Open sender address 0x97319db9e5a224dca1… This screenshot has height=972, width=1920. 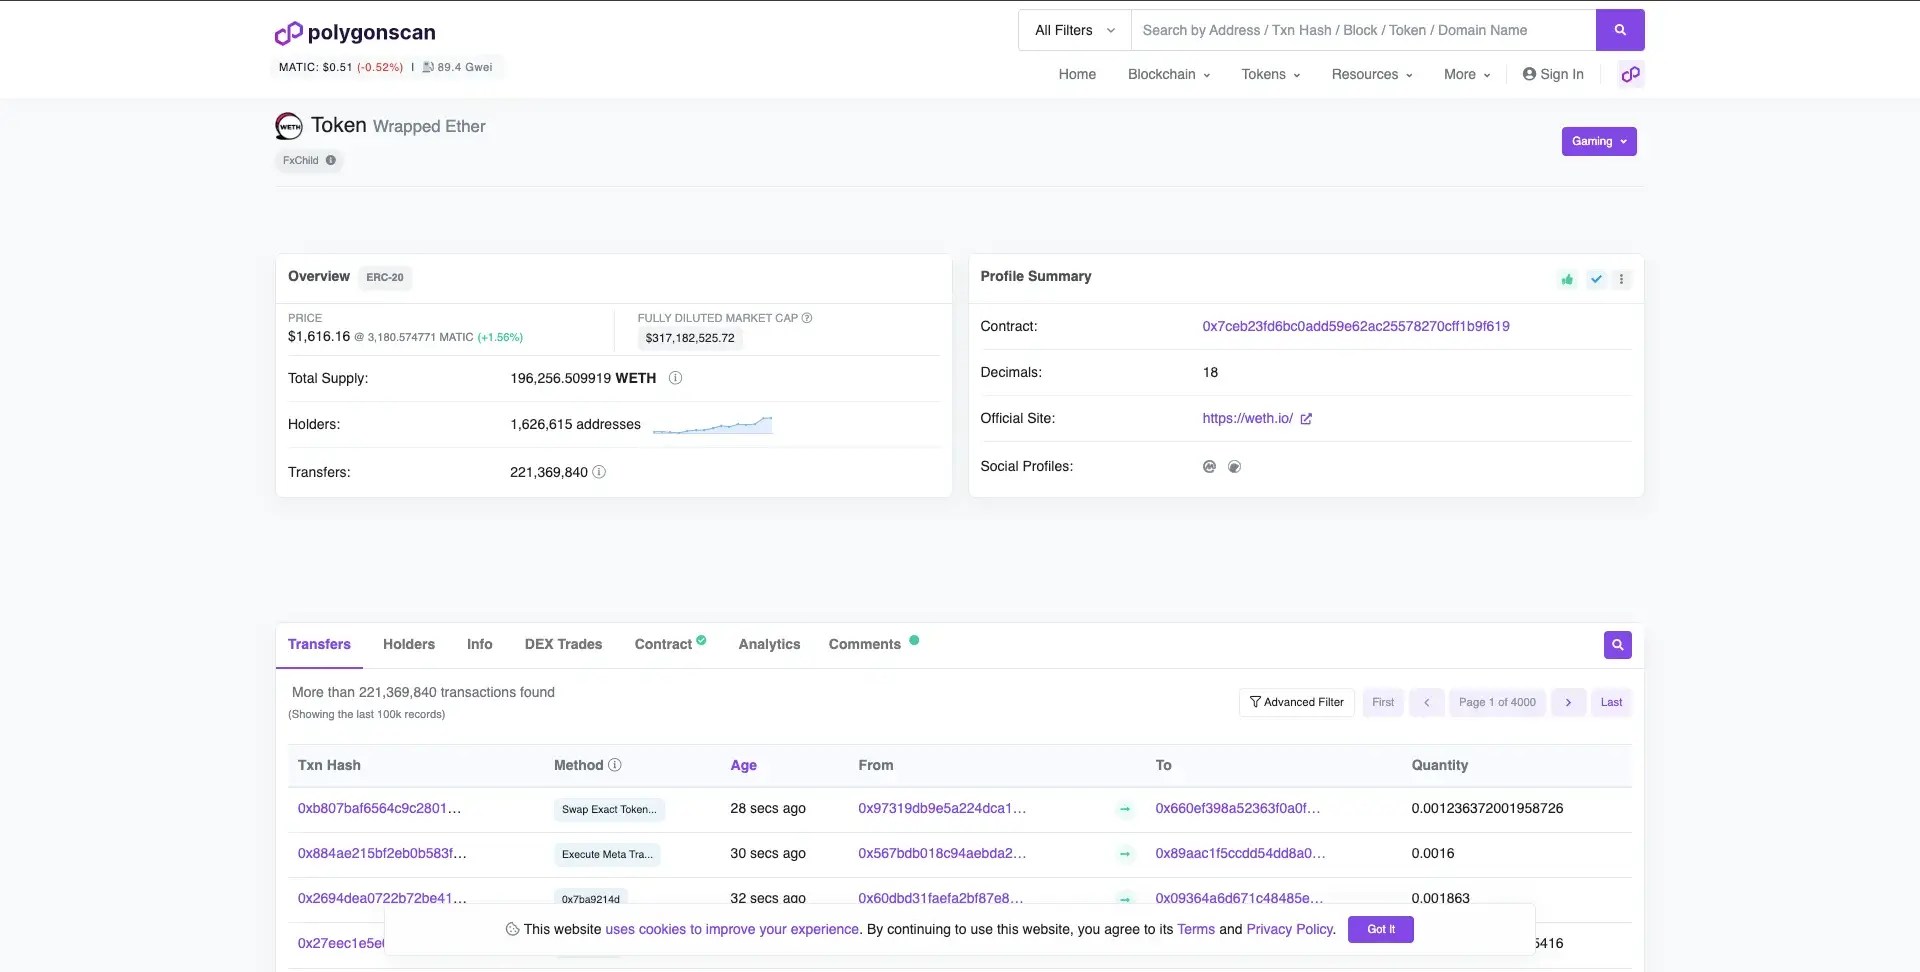click(x=942, y=809)
